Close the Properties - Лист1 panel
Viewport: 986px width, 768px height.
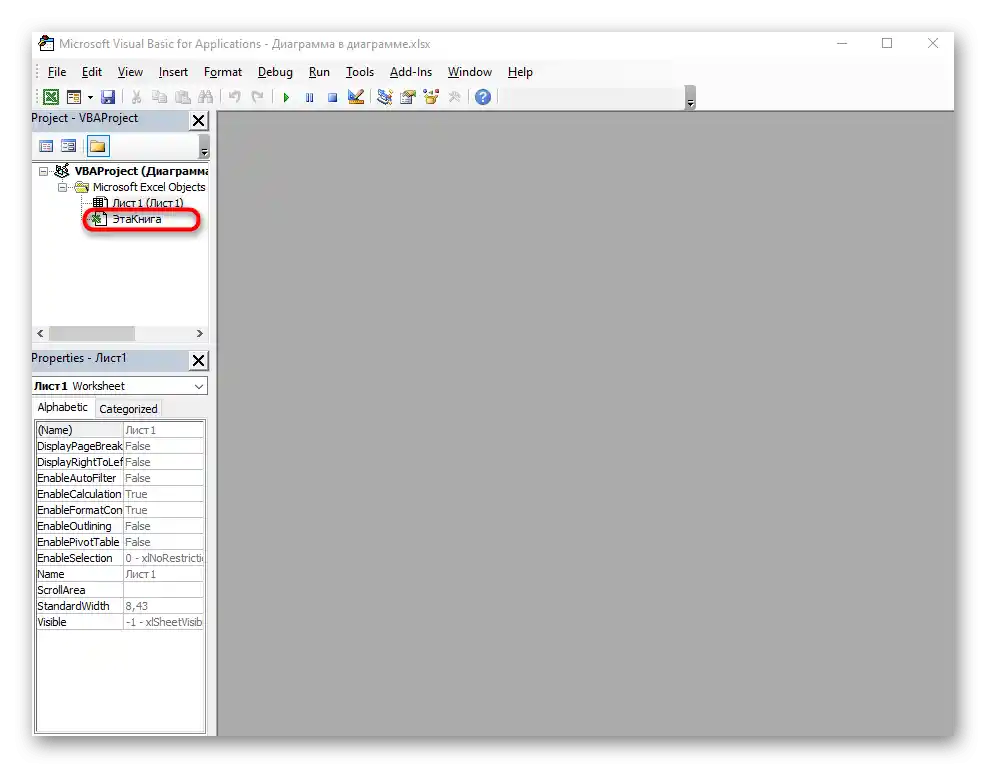click(x=199, y=360)
